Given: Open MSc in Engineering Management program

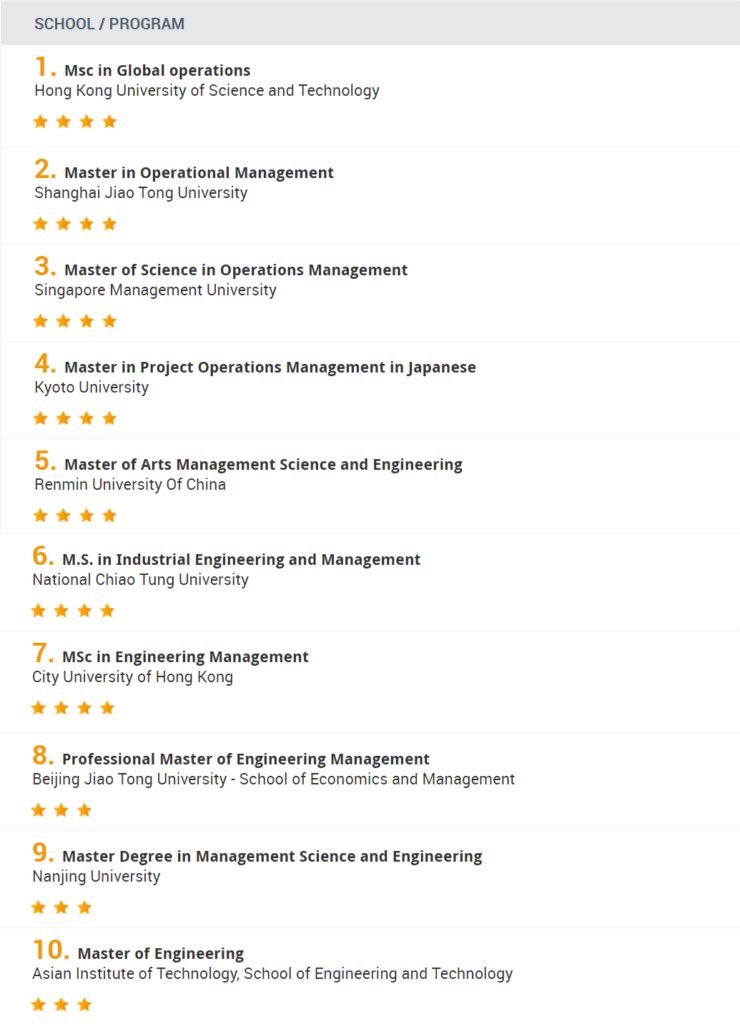Looking at the screenshot, I should click(185, 657).
